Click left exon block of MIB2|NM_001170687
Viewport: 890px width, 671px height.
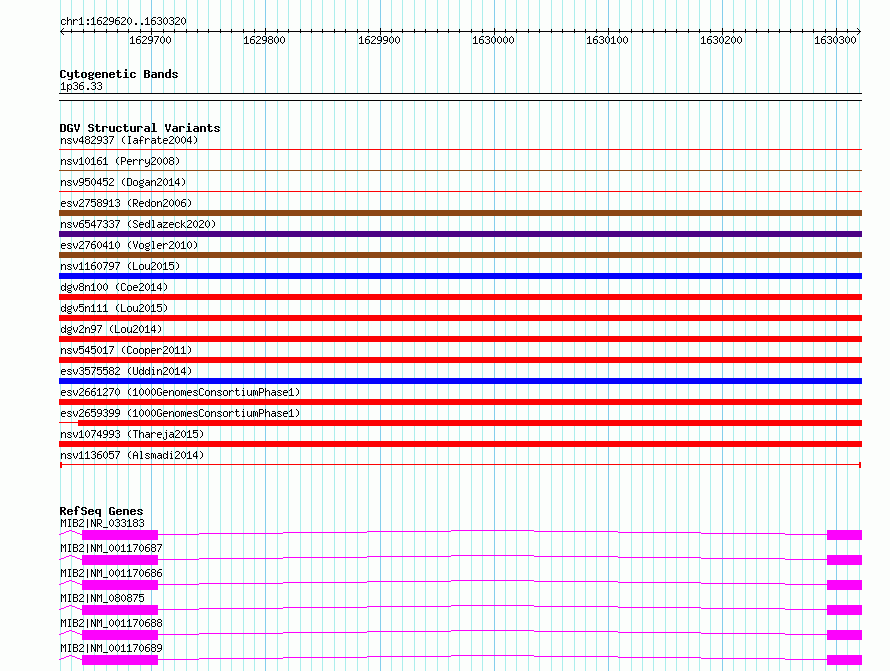coord(120,560)
